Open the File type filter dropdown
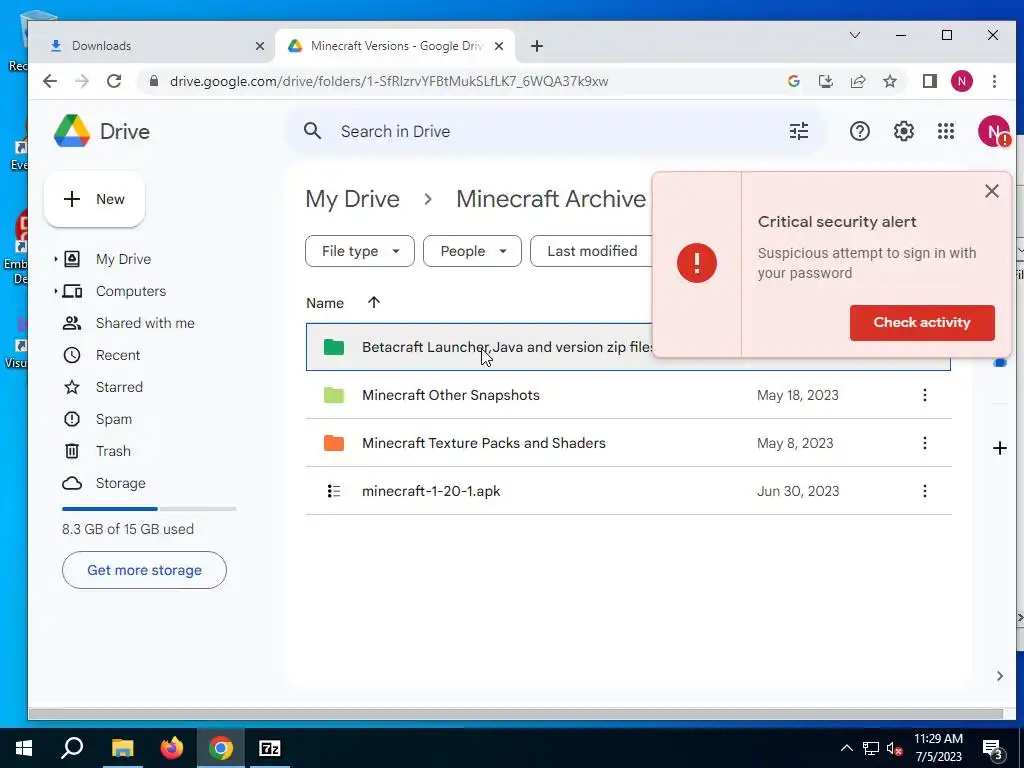 [360, 251]
